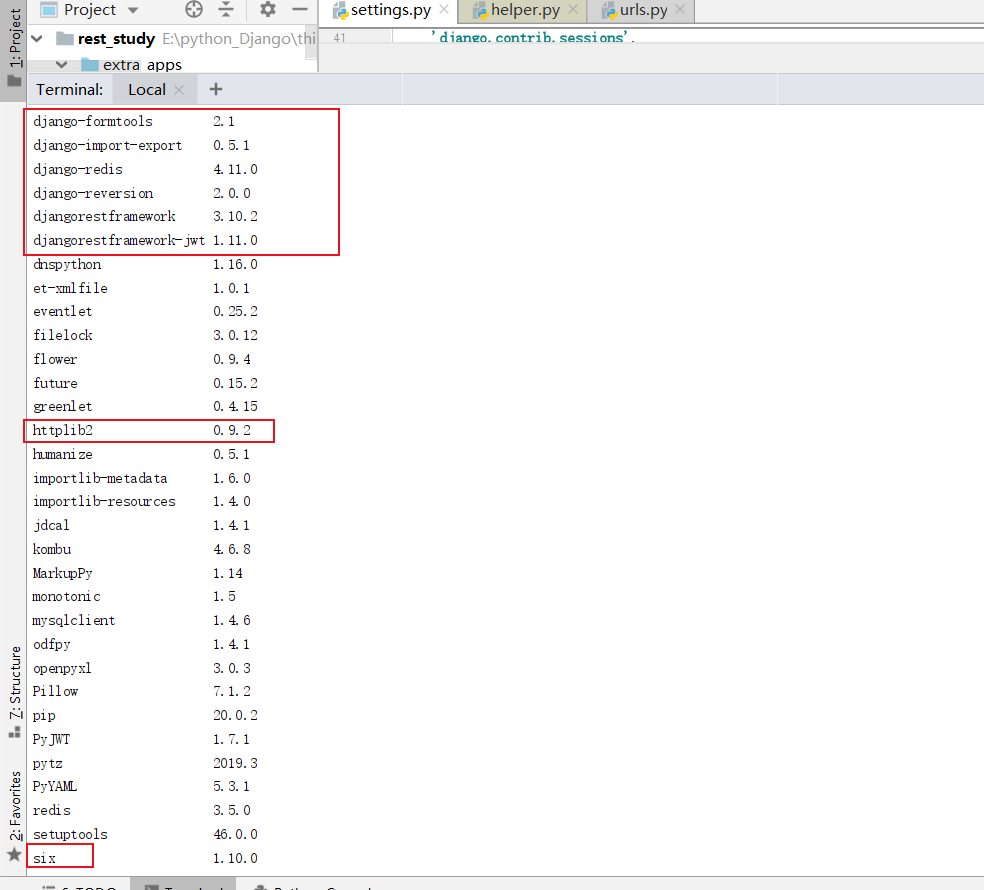Screen dimensions: 984x890
Task: Click the filelock package name
Action: [x=63, y=335]
